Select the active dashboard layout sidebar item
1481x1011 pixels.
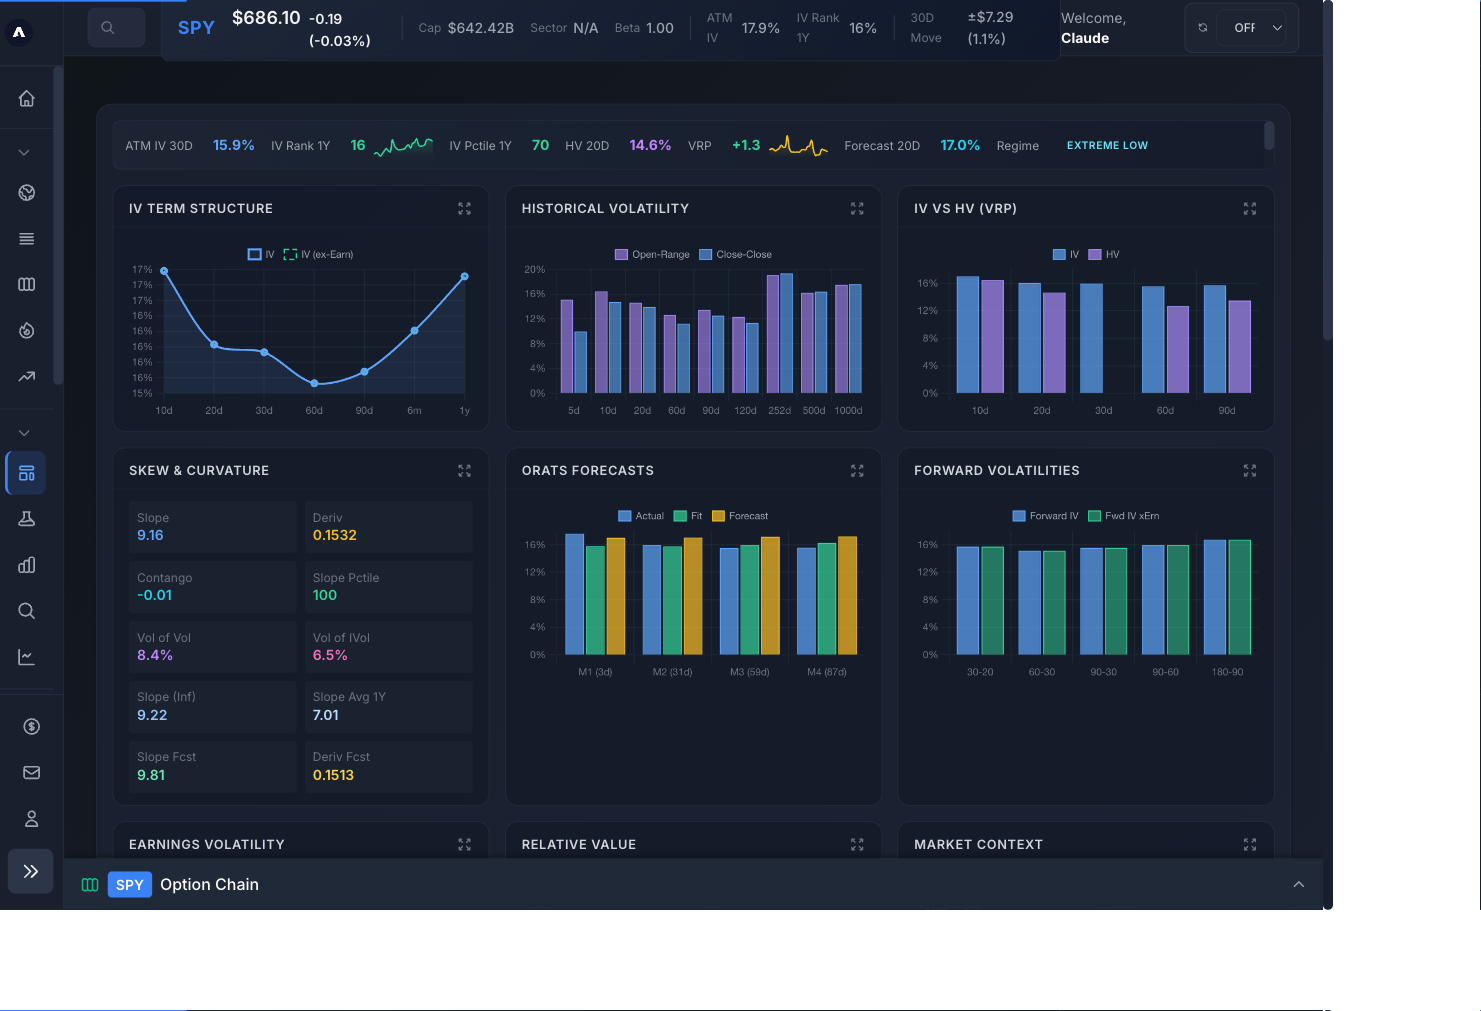coord(27,473)
